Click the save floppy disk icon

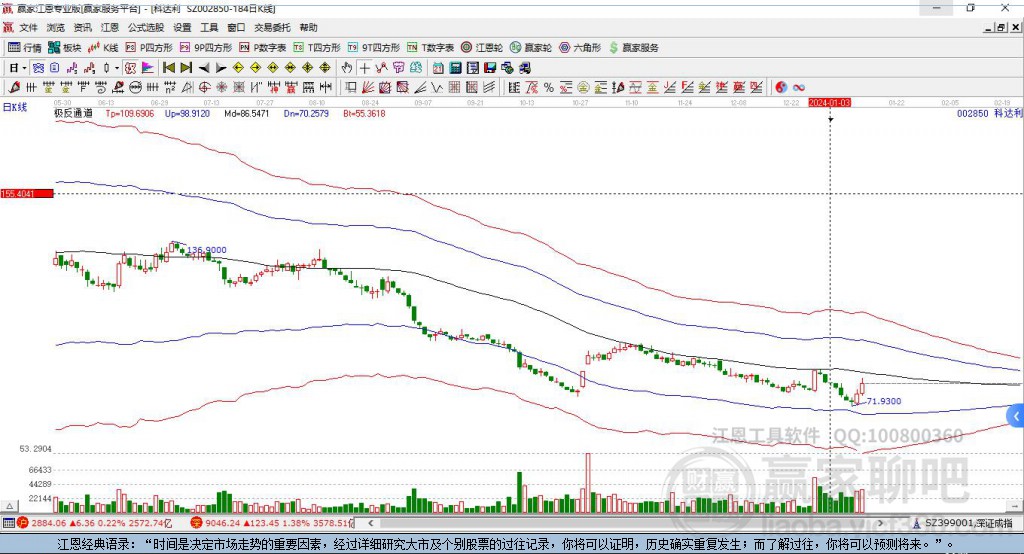click(x=490, y=68)
